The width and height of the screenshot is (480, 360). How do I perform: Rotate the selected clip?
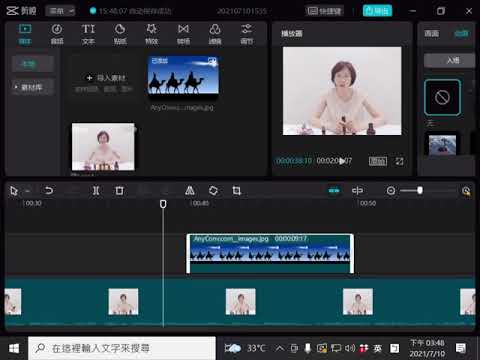pos(213,191)
